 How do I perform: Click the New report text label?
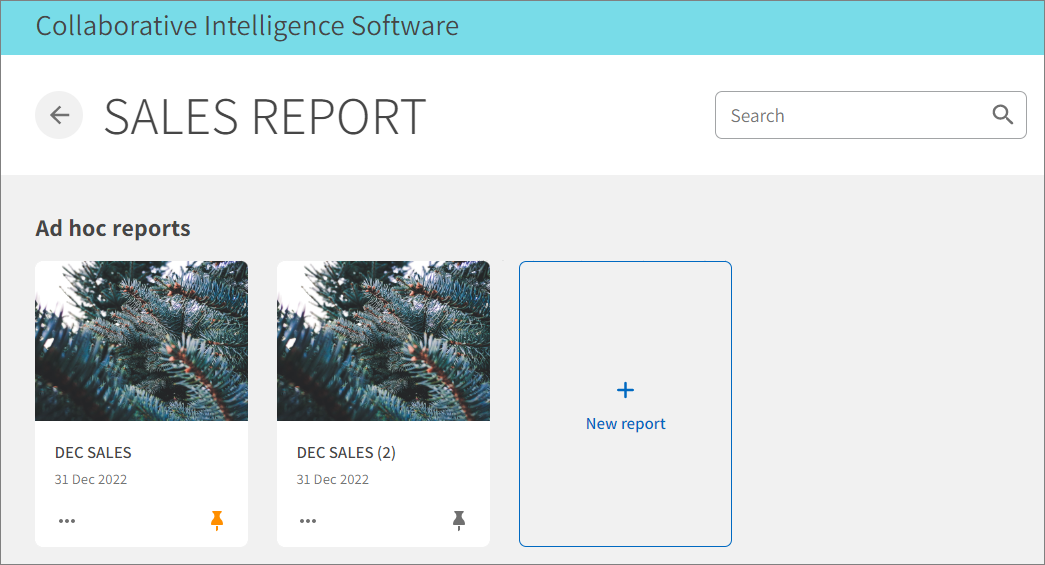click(x=625, y=424)
